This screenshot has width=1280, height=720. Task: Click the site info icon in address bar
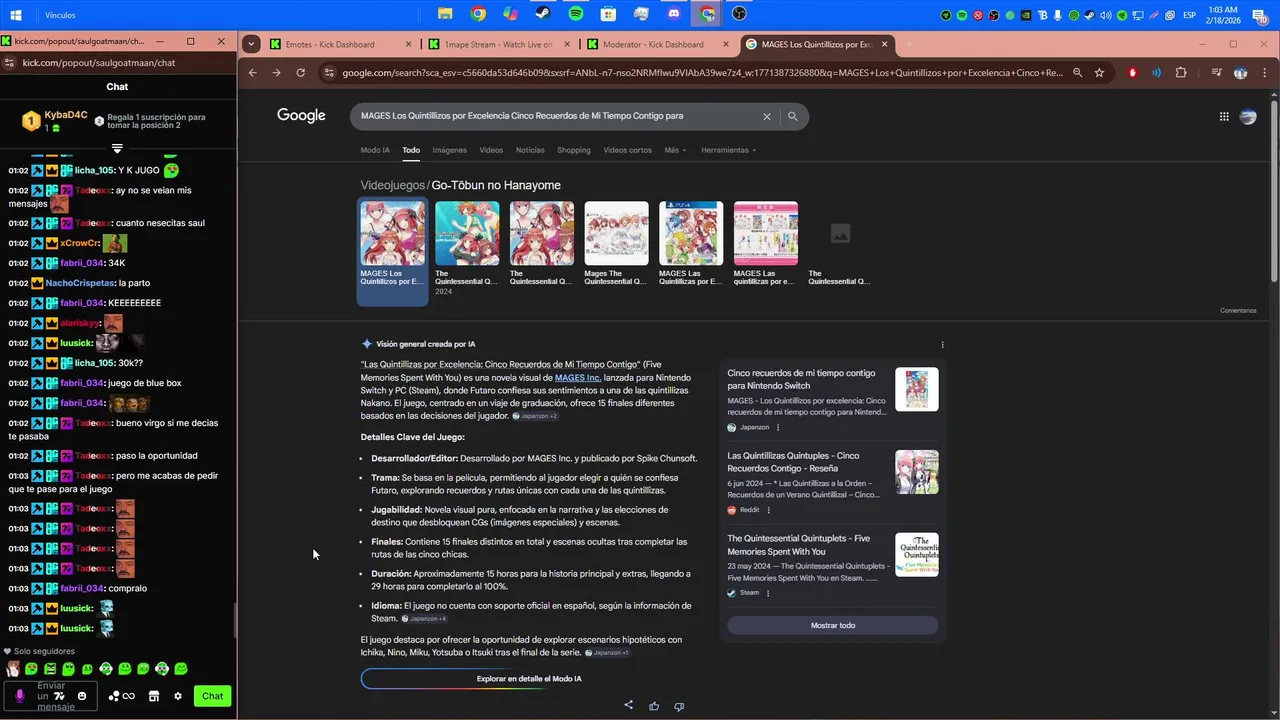(328, 73)
